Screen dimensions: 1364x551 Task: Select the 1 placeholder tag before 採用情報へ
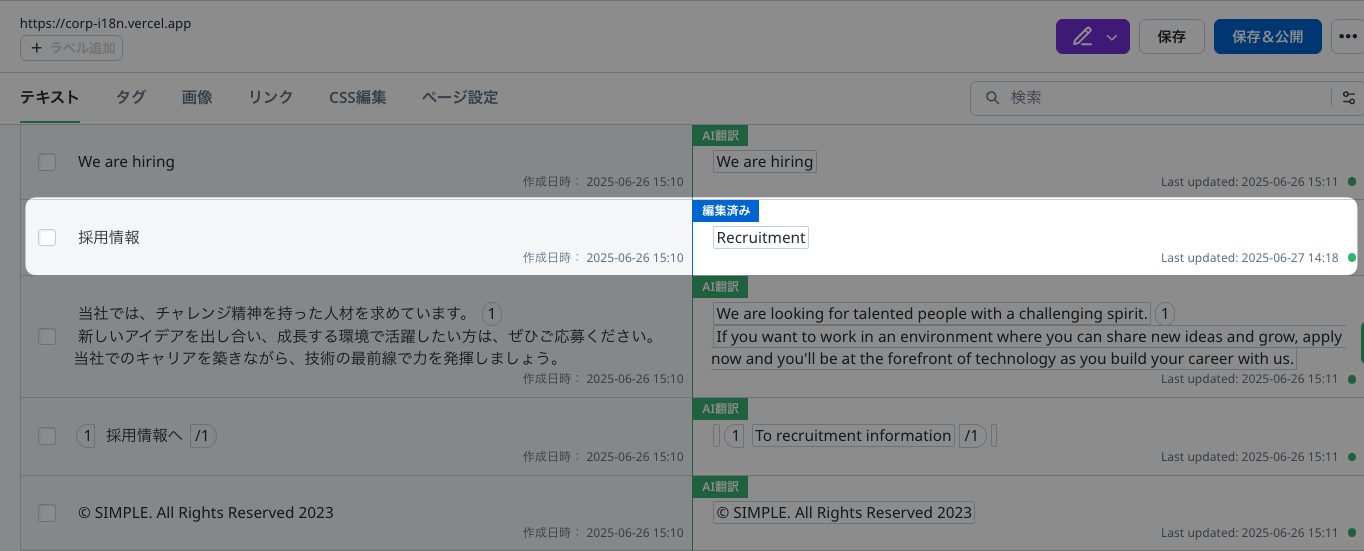pos(87,436)
